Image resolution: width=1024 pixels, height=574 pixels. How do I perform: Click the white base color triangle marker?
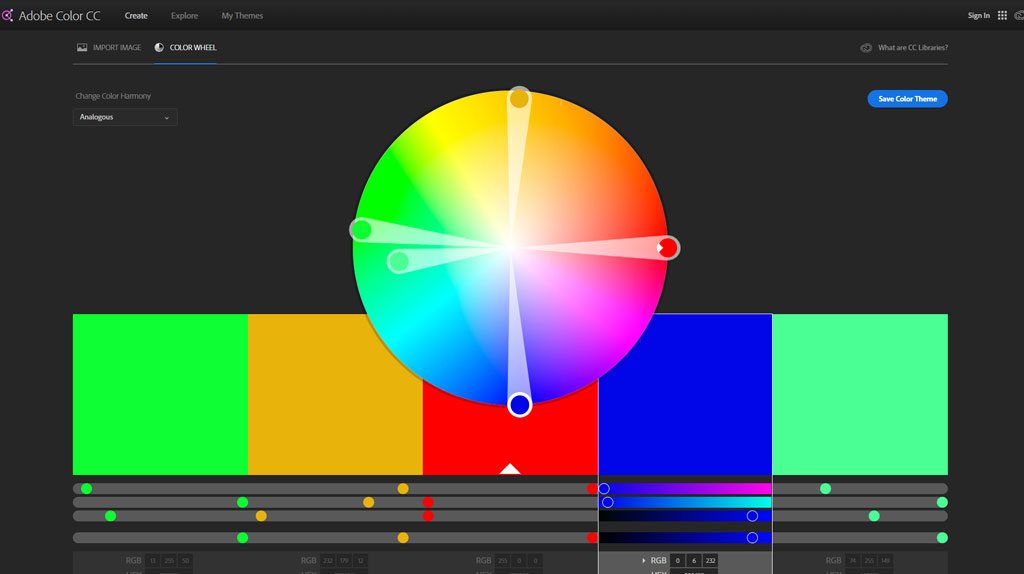[510, 468]
